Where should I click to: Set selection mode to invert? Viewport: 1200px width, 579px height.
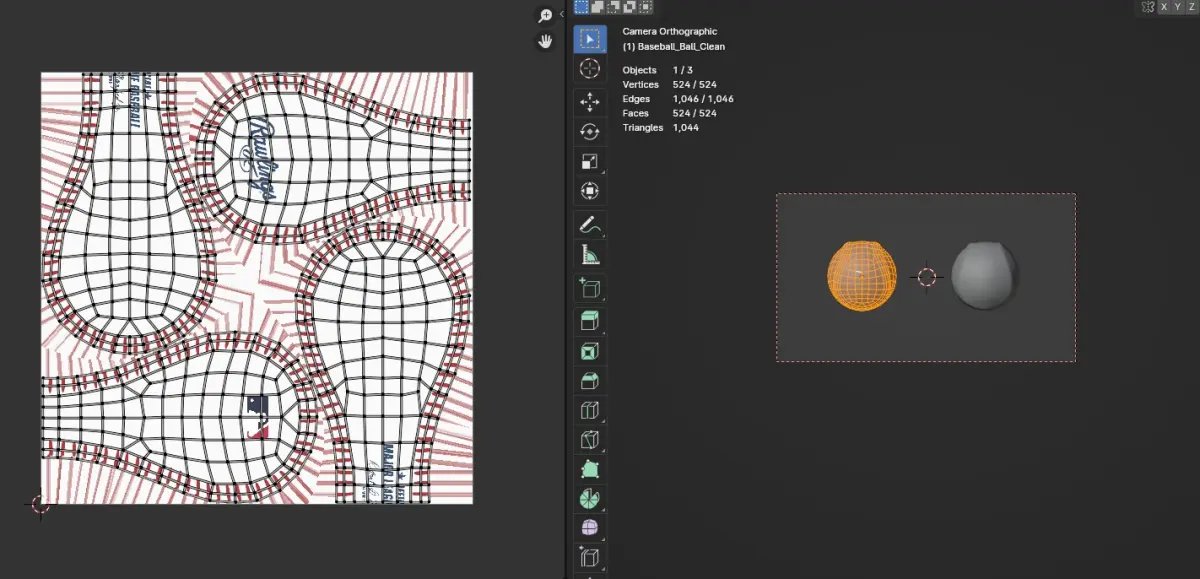(x=629, y=7)
